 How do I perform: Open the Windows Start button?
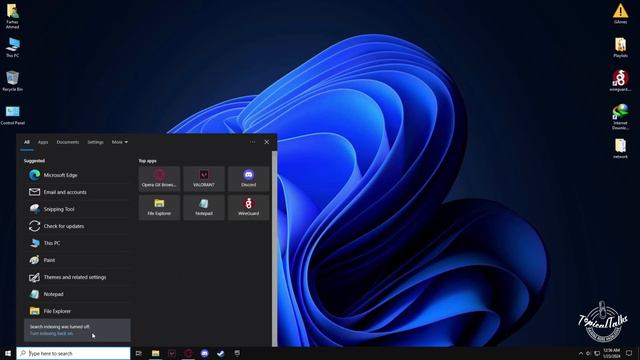[8, 353]
